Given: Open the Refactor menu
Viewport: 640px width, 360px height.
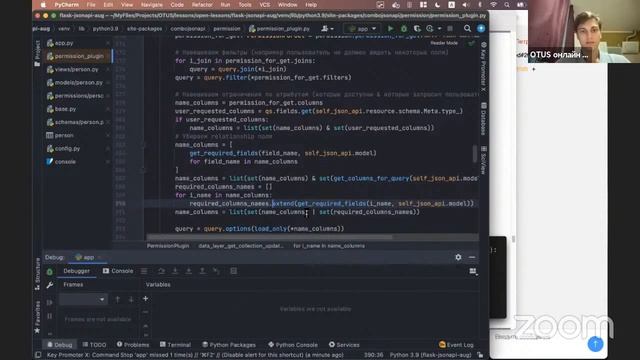Looking at the screenshot, I should pos(202,5).
